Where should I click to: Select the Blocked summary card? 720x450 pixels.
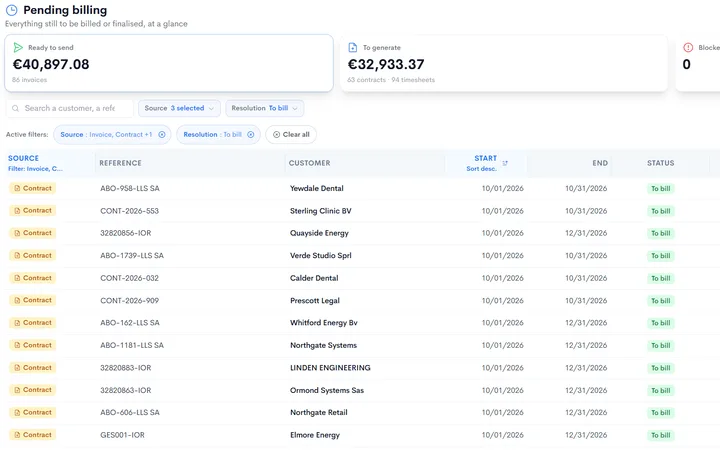[698, 63]
